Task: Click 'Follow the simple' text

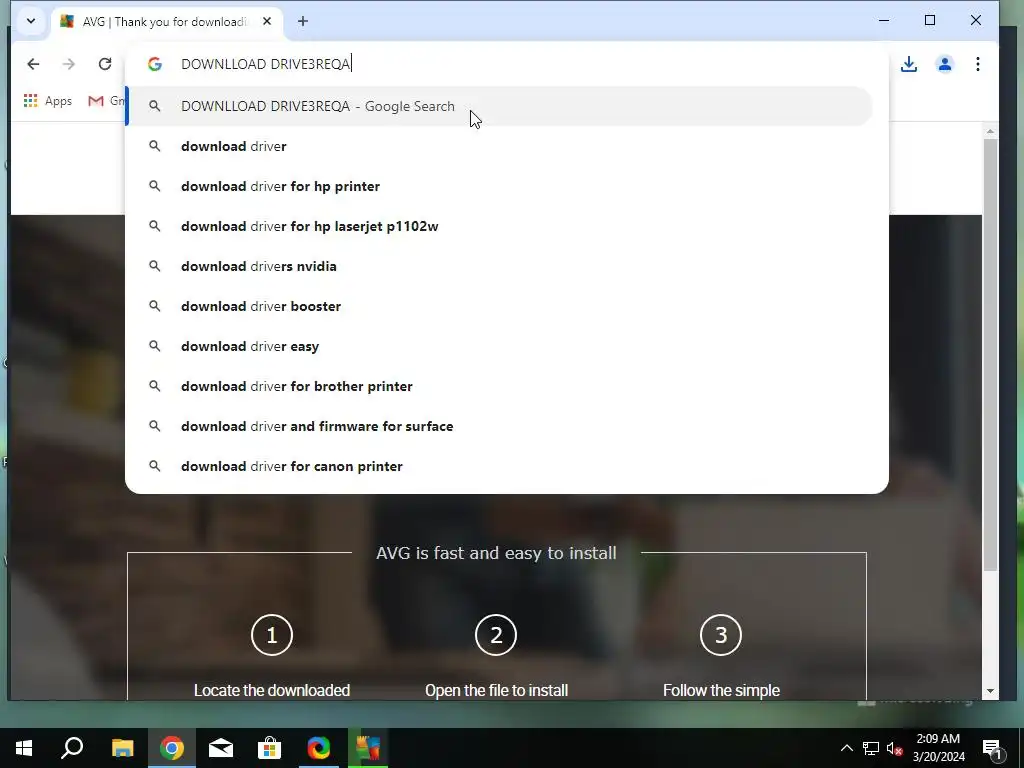Action: (x=721, y=690)
